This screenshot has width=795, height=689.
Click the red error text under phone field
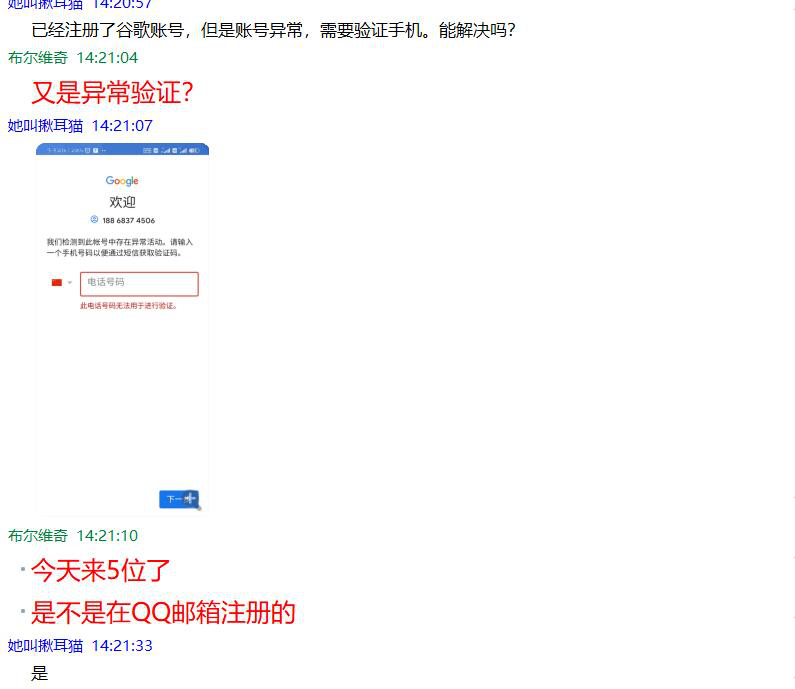click(128, 306)
